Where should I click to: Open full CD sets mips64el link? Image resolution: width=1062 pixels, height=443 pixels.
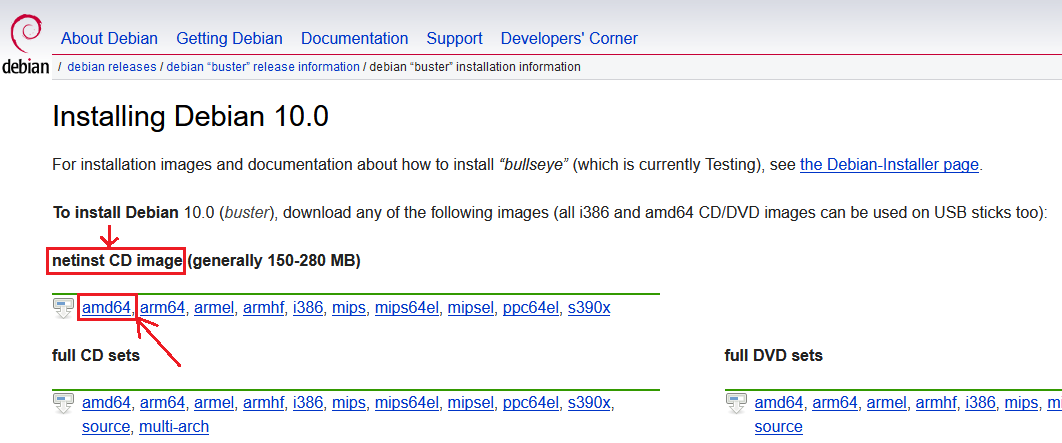click(406, 404)
